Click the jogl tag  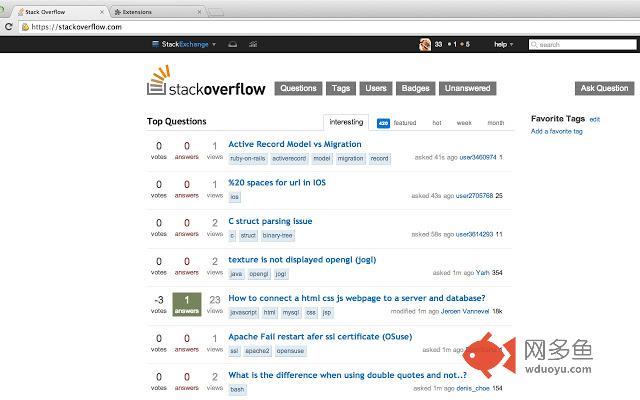281,274
